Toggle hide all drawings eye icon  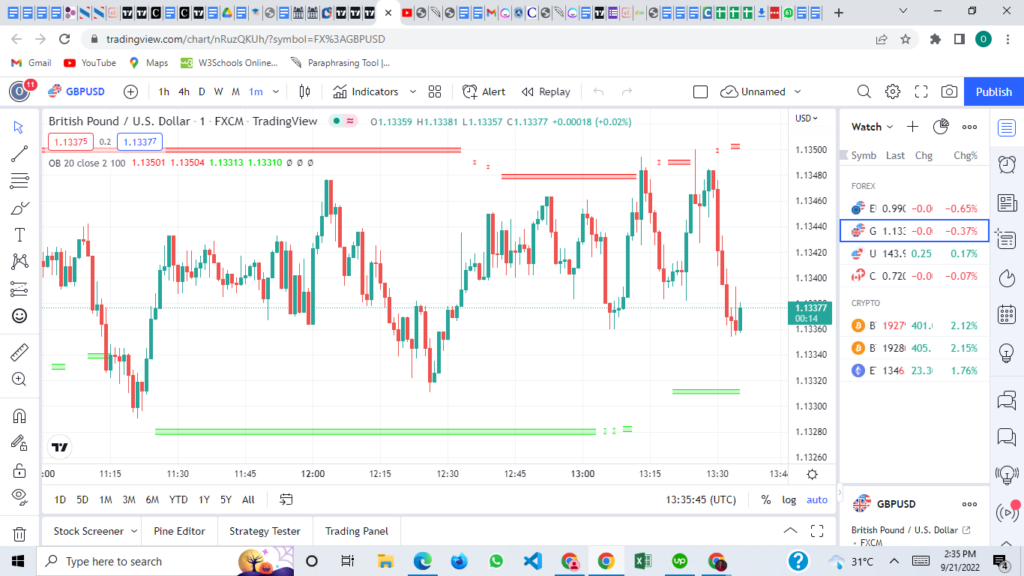(x=19, y=497)
